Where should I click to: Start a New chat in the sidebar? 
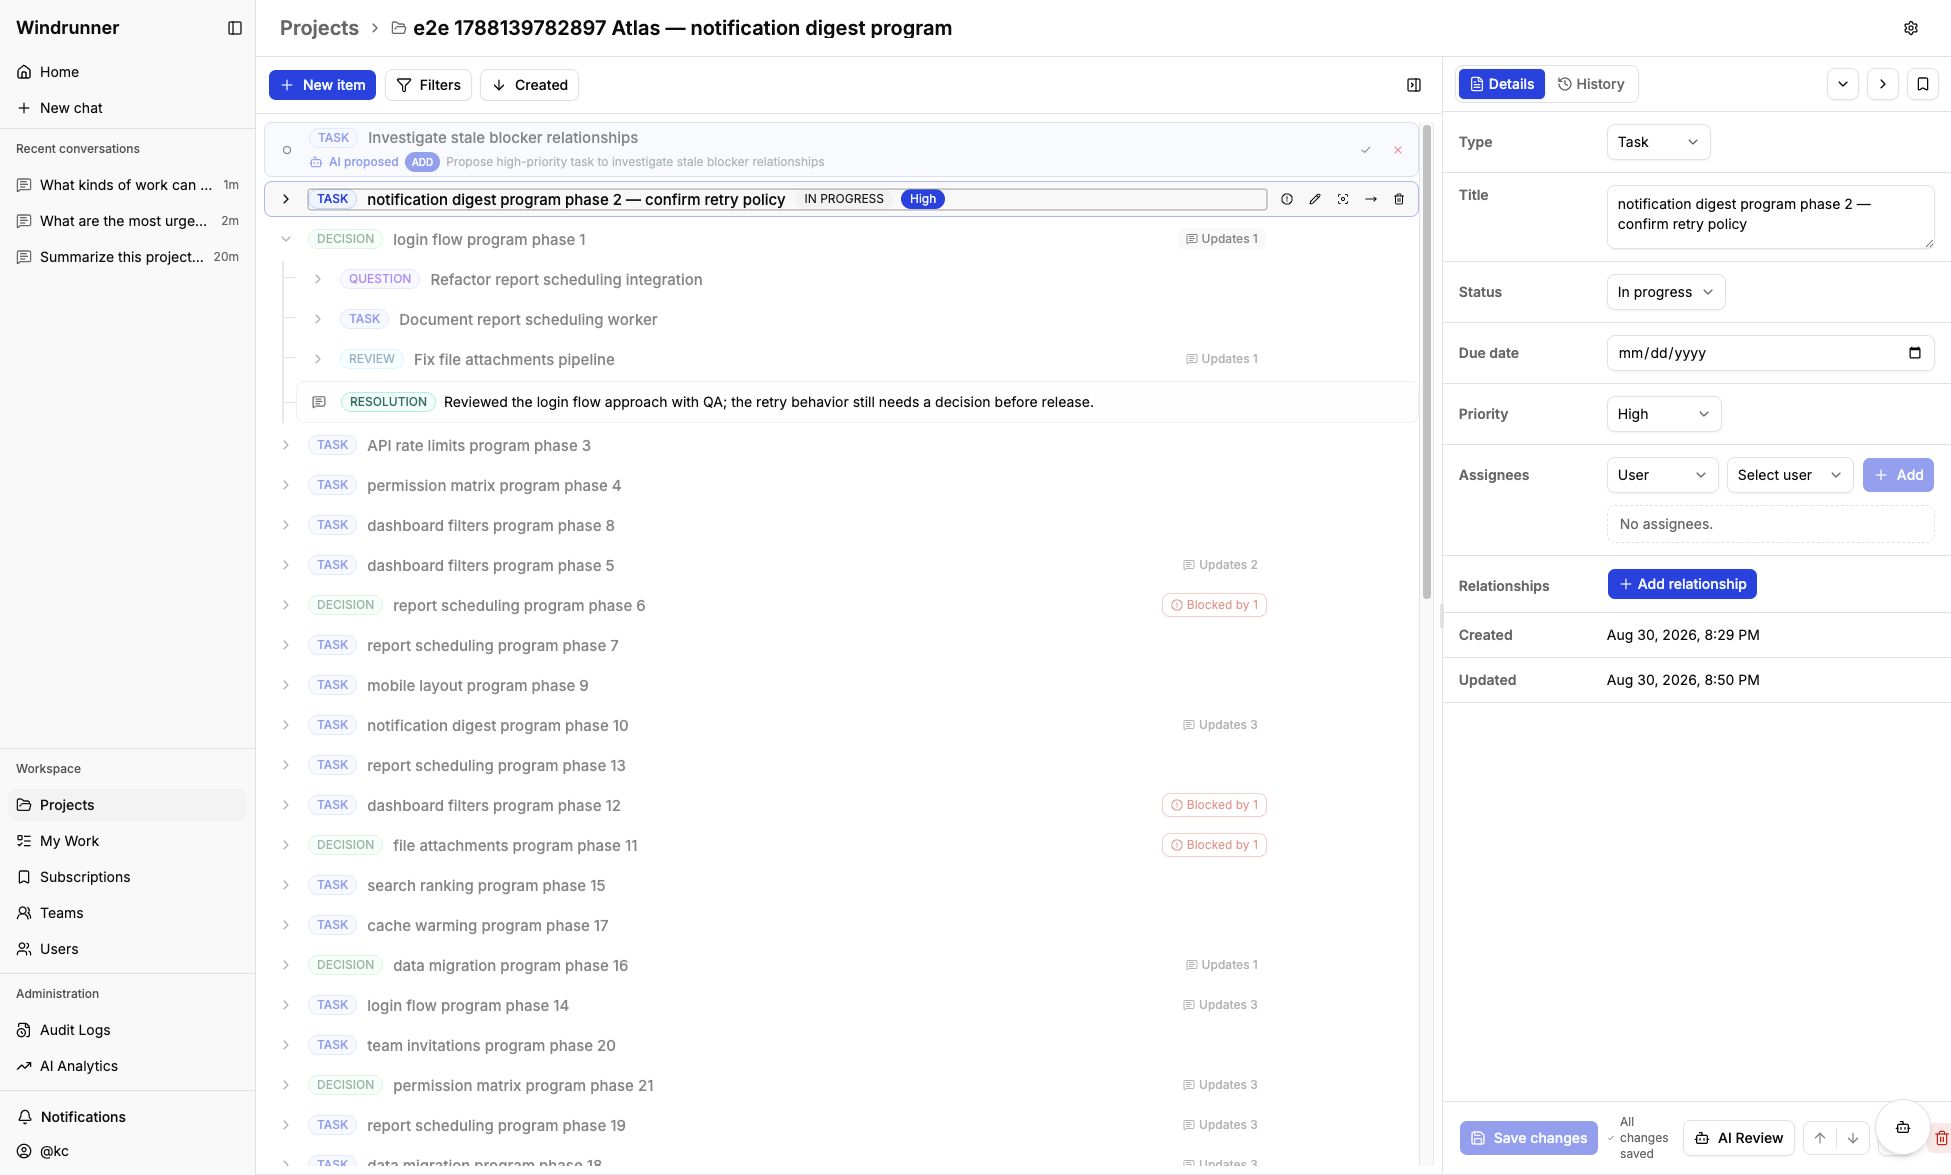(x=127, y=108)
